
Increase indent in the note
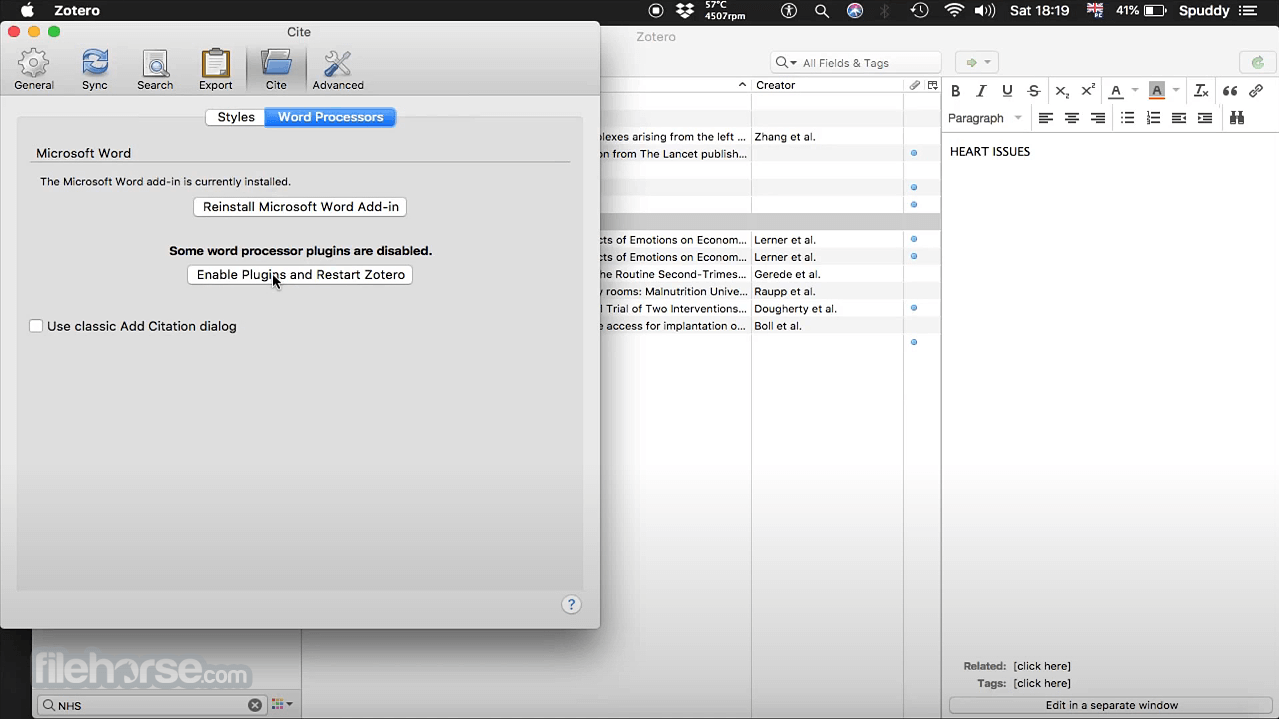pos(1205,118)
